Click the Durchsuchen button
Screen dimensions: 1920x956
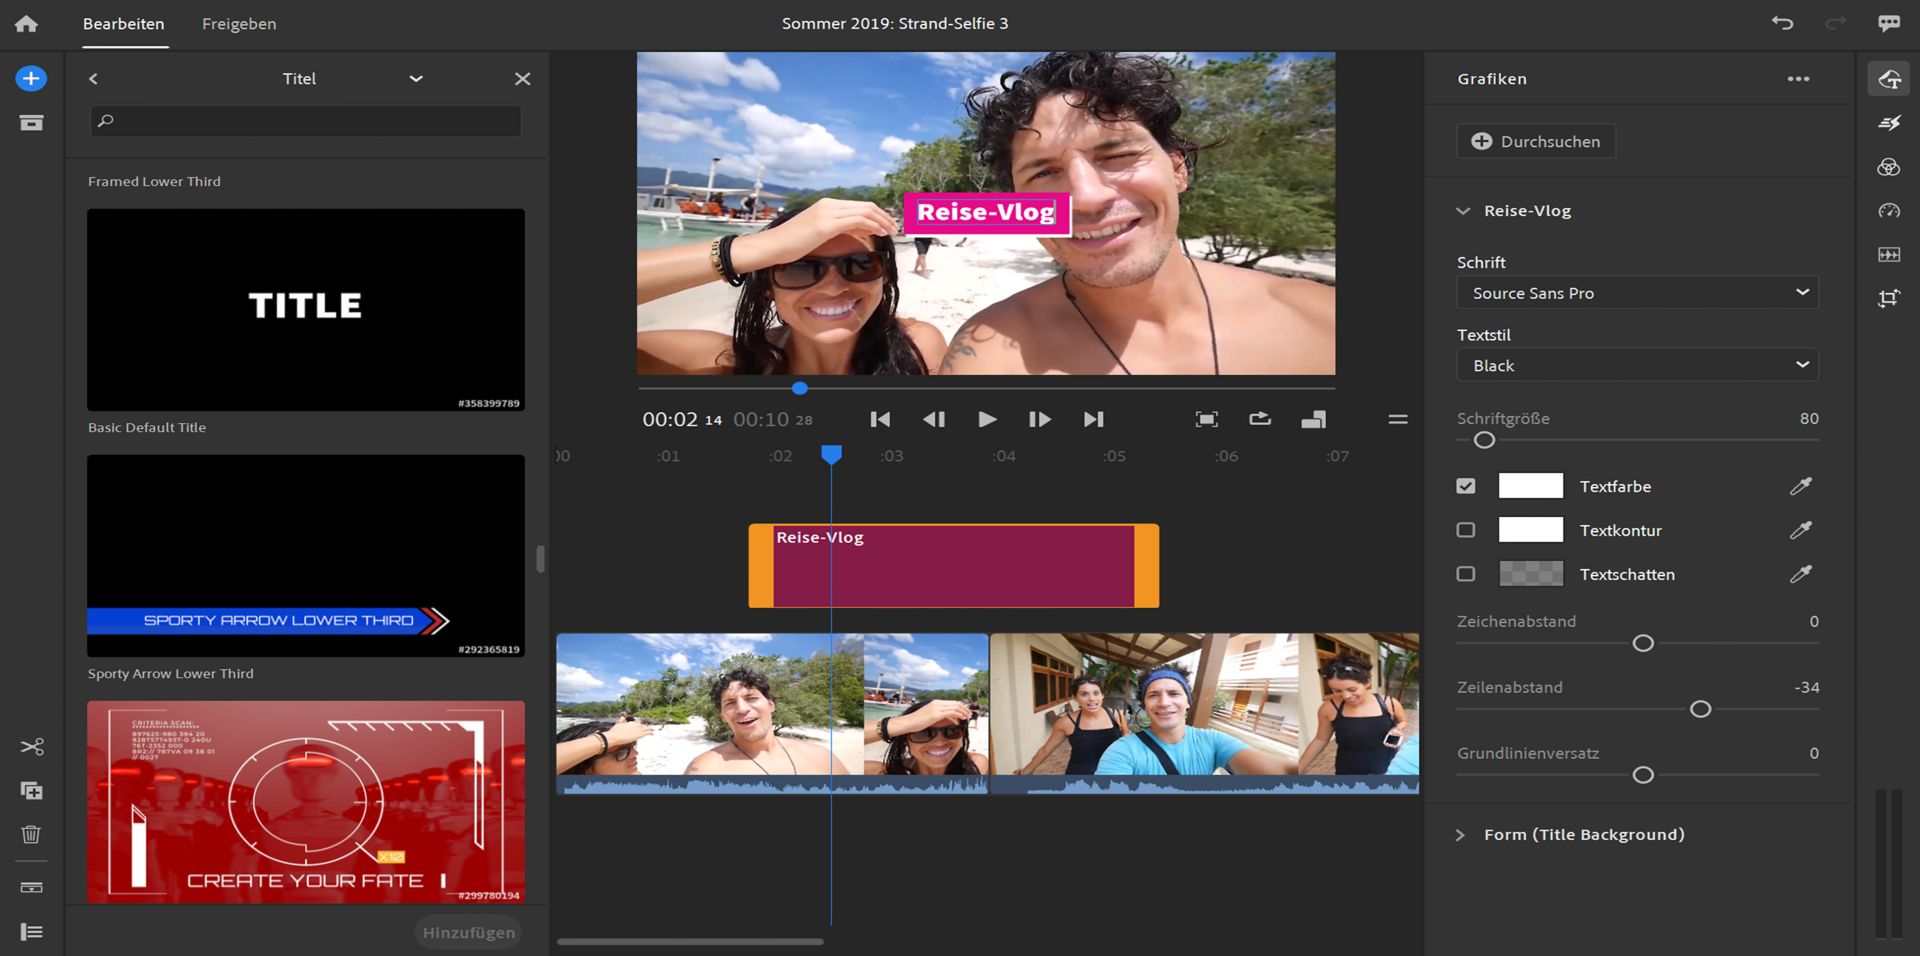tap(1536, 142)
